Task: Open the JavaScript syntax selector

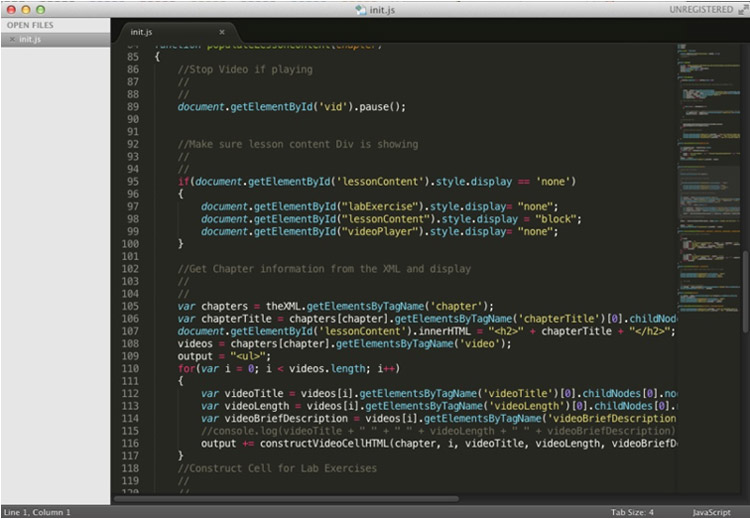Action: click(711, 512)
